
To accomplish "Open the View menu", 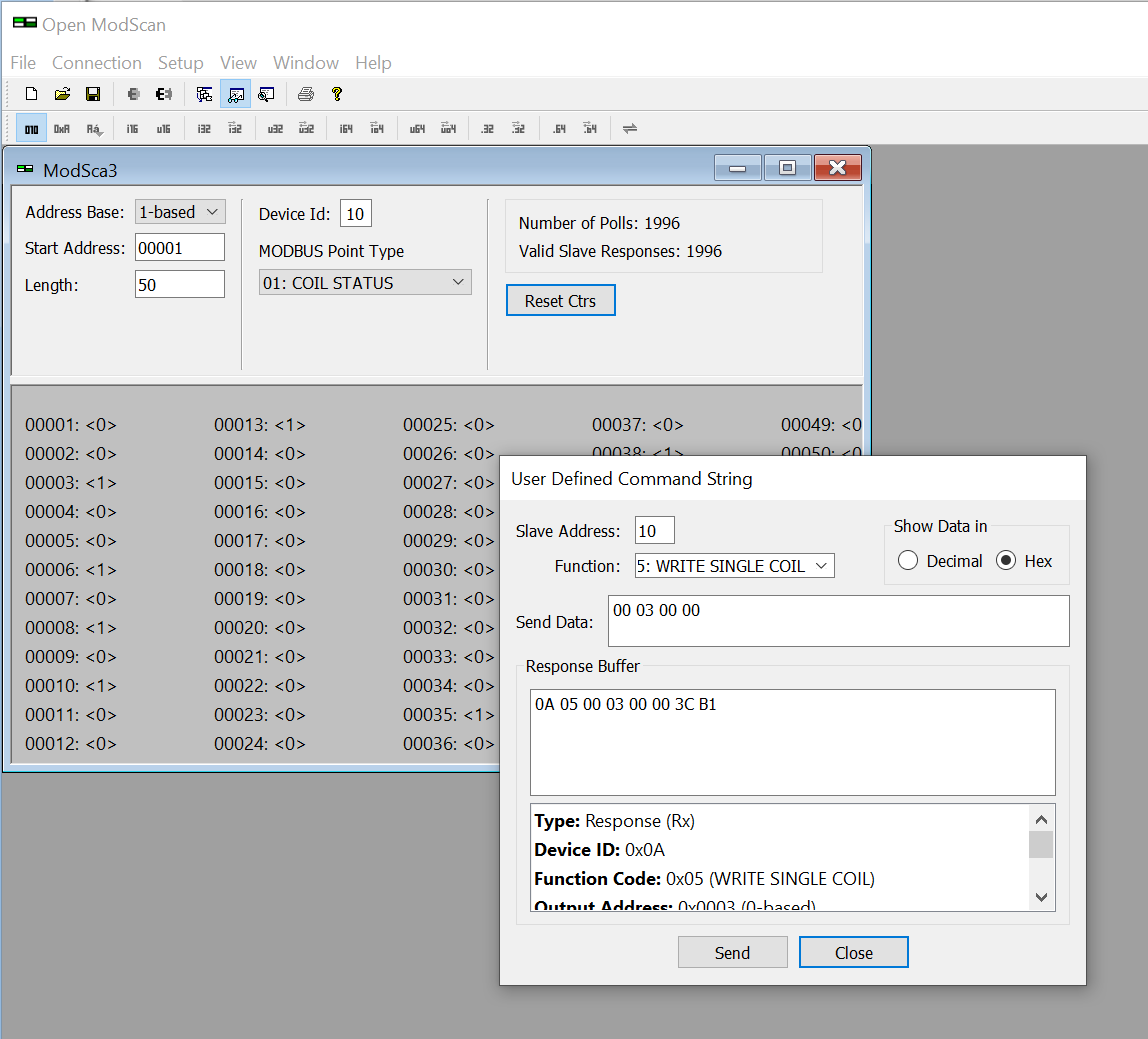I will tap(239, 63).
